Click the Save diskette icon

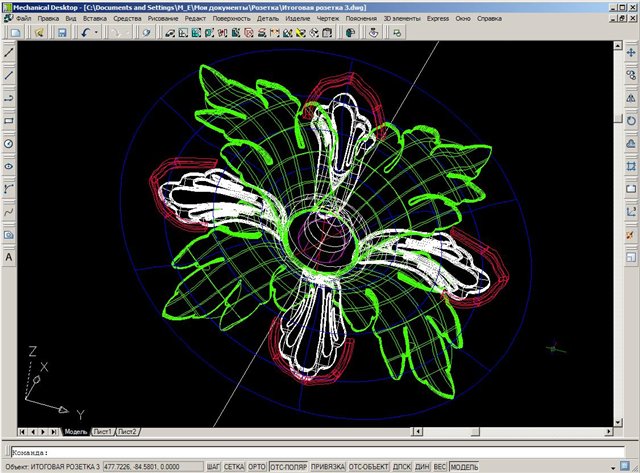click(62, 33)
